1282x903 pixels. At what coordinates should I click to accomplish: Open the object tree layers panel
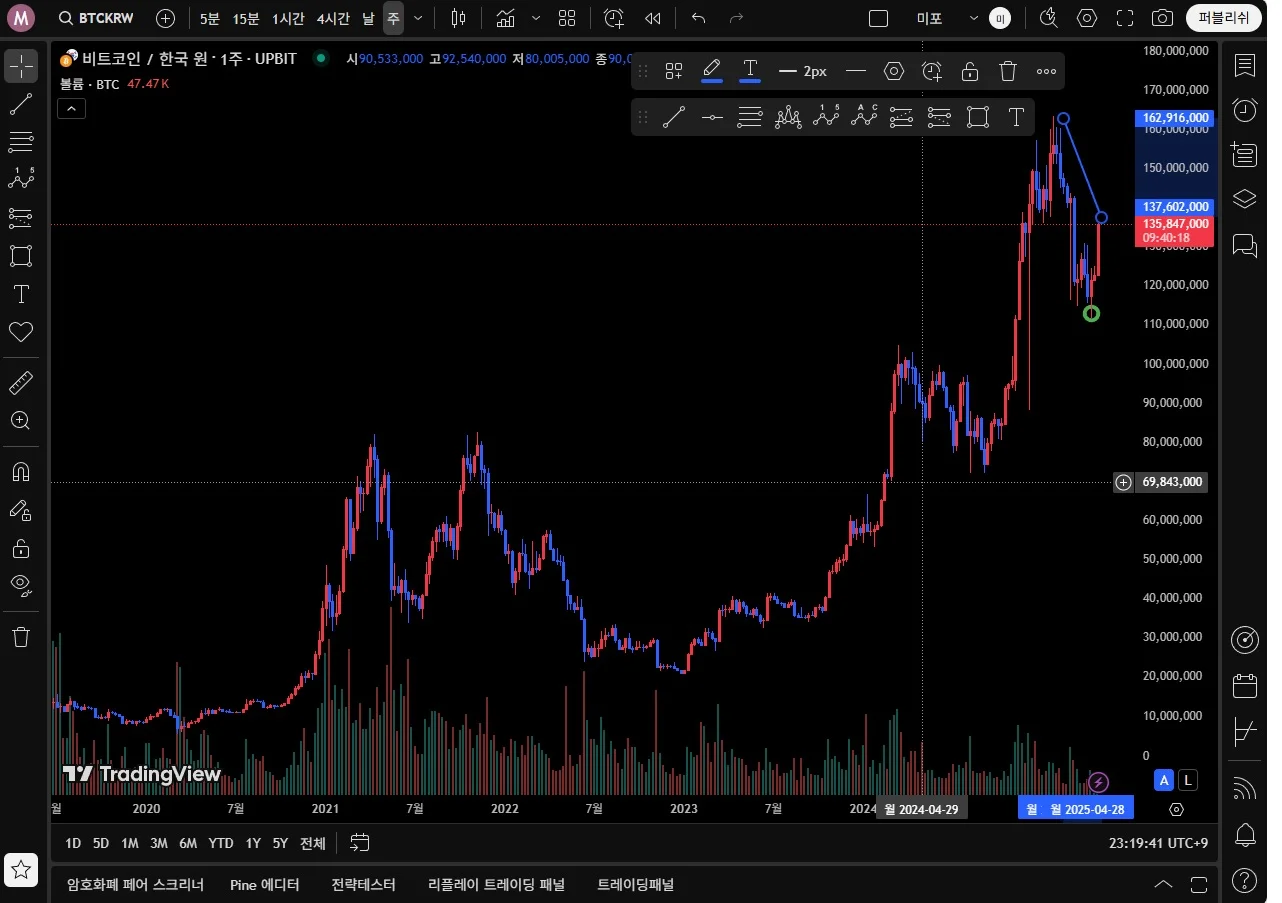pyautogui.click(x=1245, y=198)
